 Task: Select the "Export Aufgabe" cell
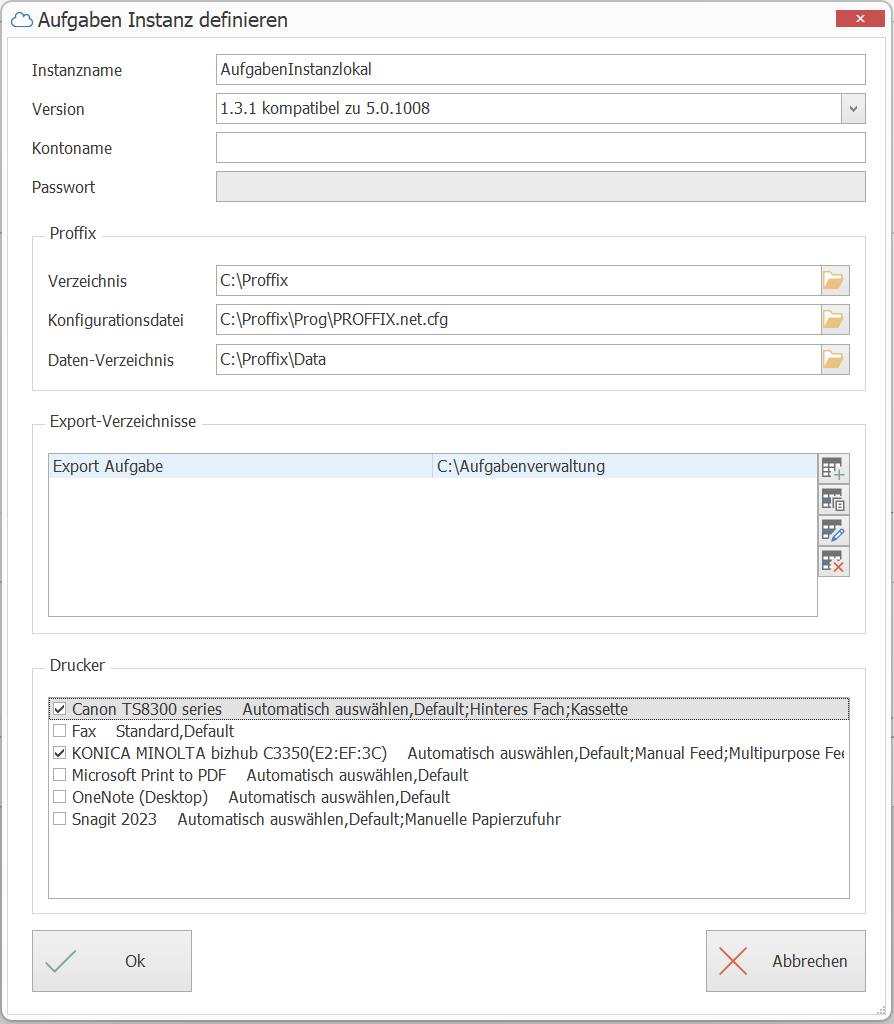tap(240, 466)
